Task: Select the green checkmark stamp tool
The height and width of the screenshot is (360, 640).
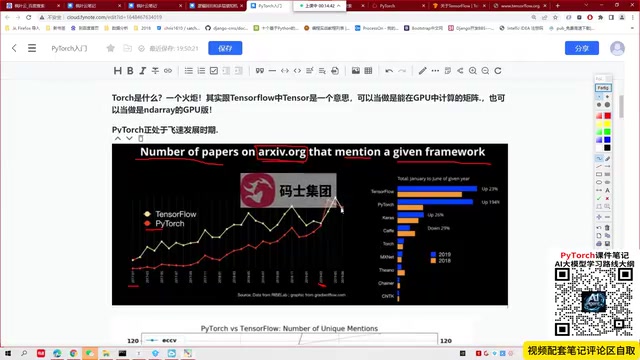Action: pos(599,198)
